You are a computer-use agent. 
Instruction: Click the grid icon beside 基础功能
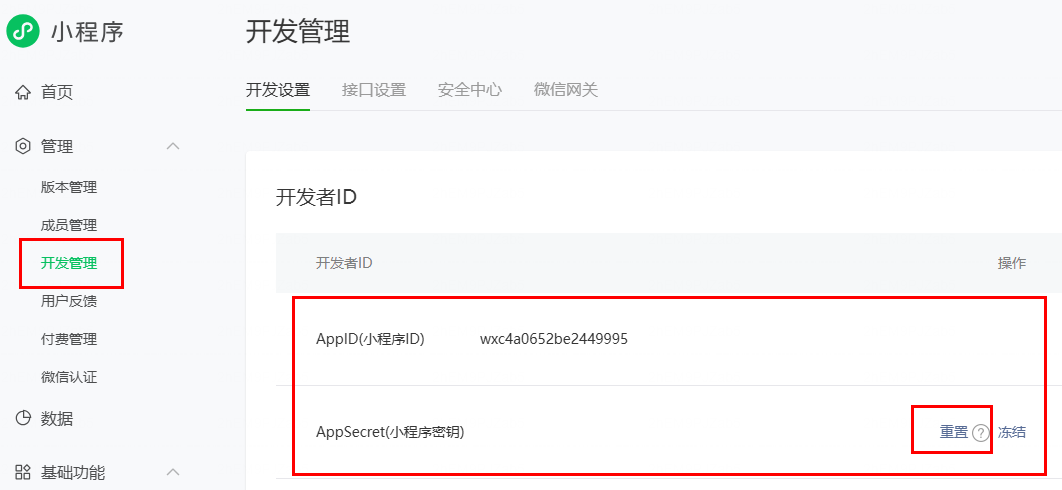(23, 472)
